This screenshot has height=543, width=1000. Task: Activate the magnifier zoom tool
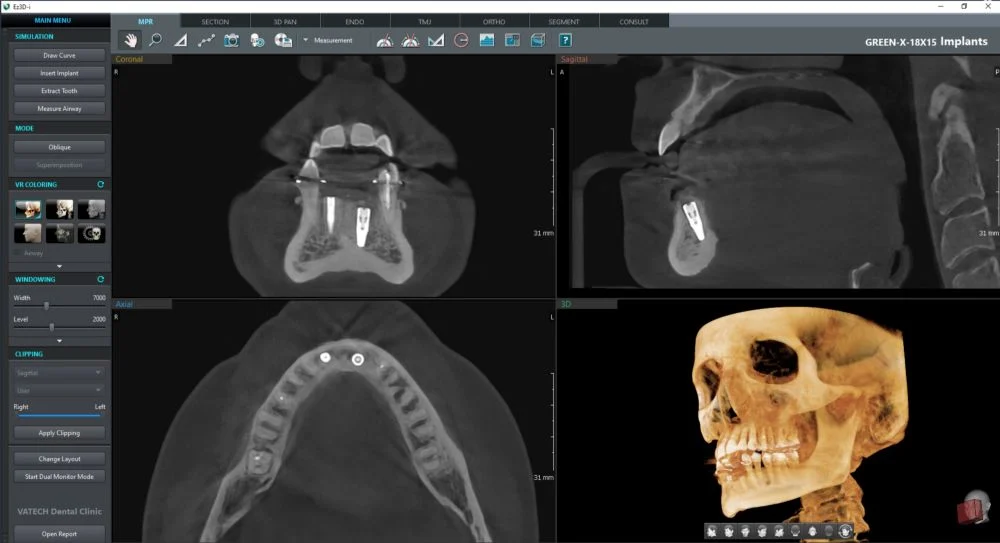[155, 40]
